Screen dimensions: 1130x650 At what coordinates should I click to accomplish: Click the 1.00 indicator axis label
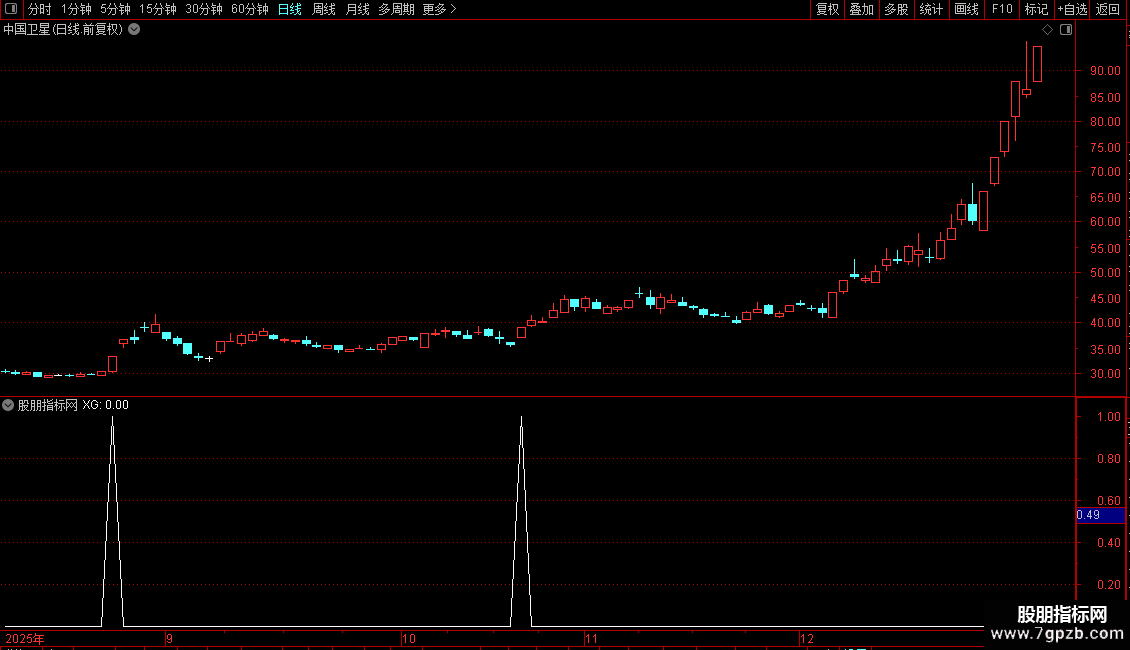(x=1108, y=417)
